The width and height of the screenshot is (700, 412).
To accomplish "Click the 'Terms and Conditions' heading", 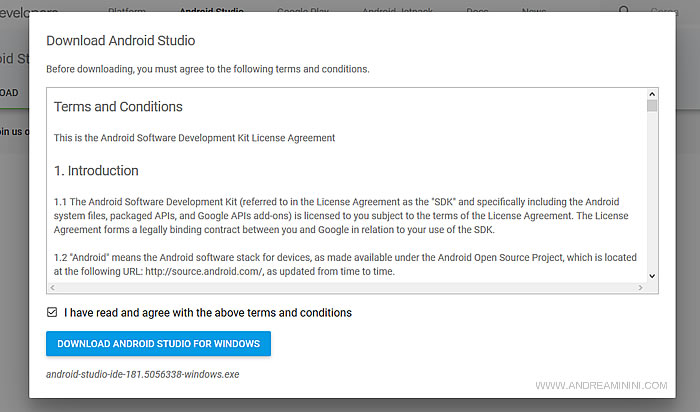I will (118, 107).
